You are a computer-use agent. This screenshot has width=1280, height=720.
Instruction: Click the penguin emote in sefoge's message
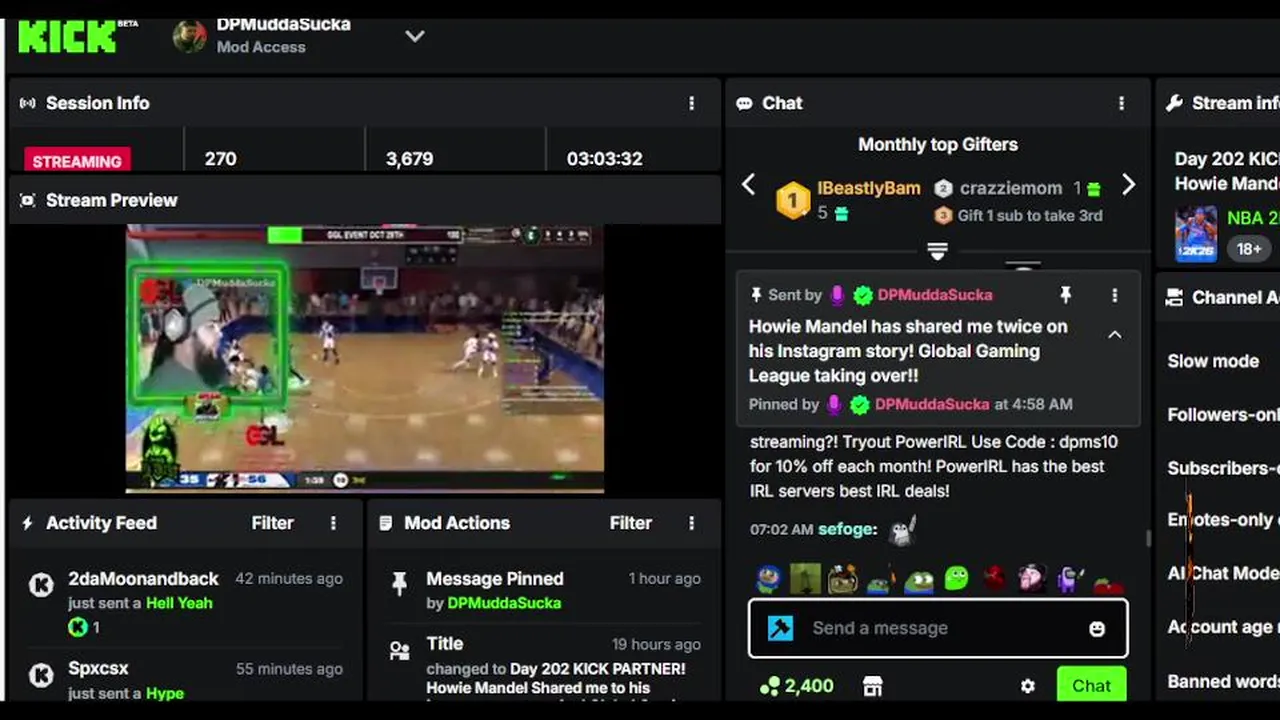click(x=902, y=530)
